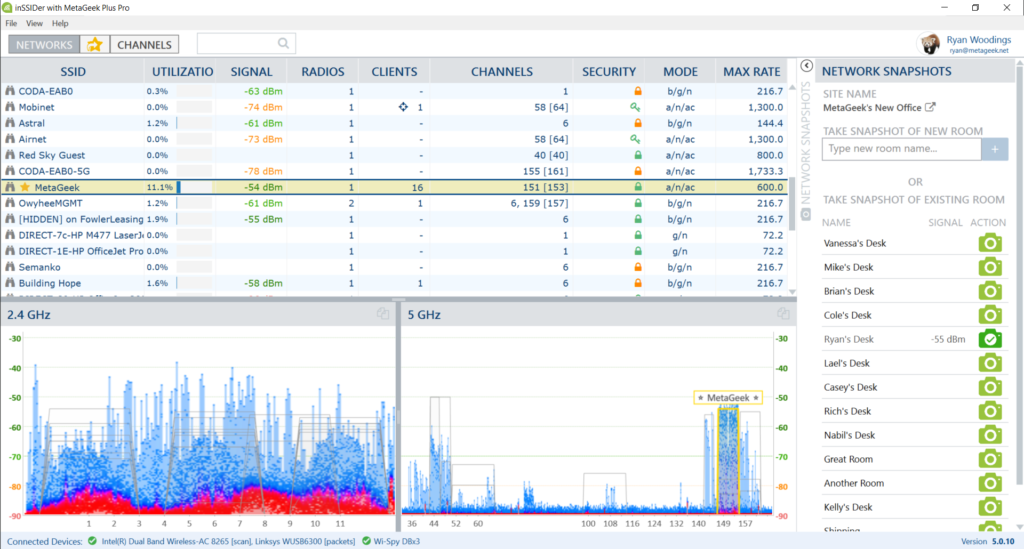1024x549 pixels.
Task: Select the Building Hope network
Action: [x=394, y=283]
